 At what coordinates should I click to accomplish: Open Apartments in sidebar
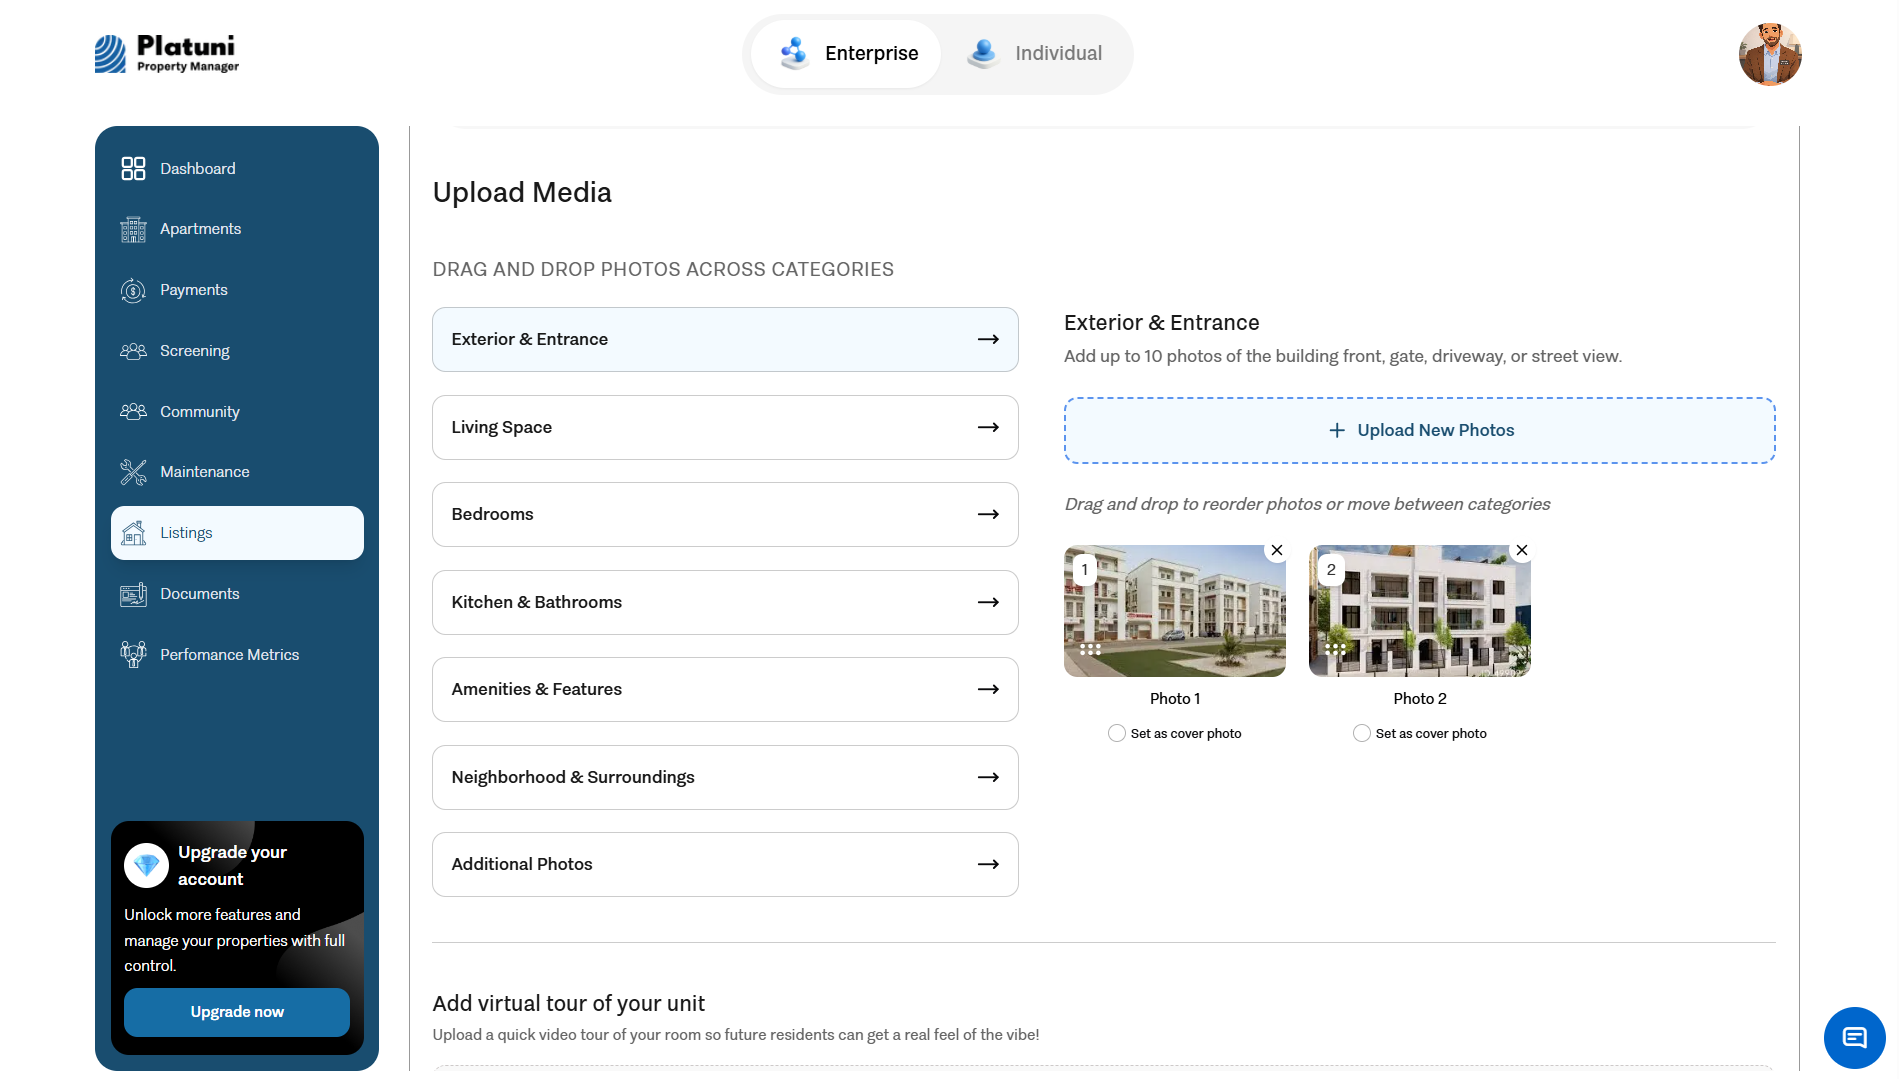237,229
